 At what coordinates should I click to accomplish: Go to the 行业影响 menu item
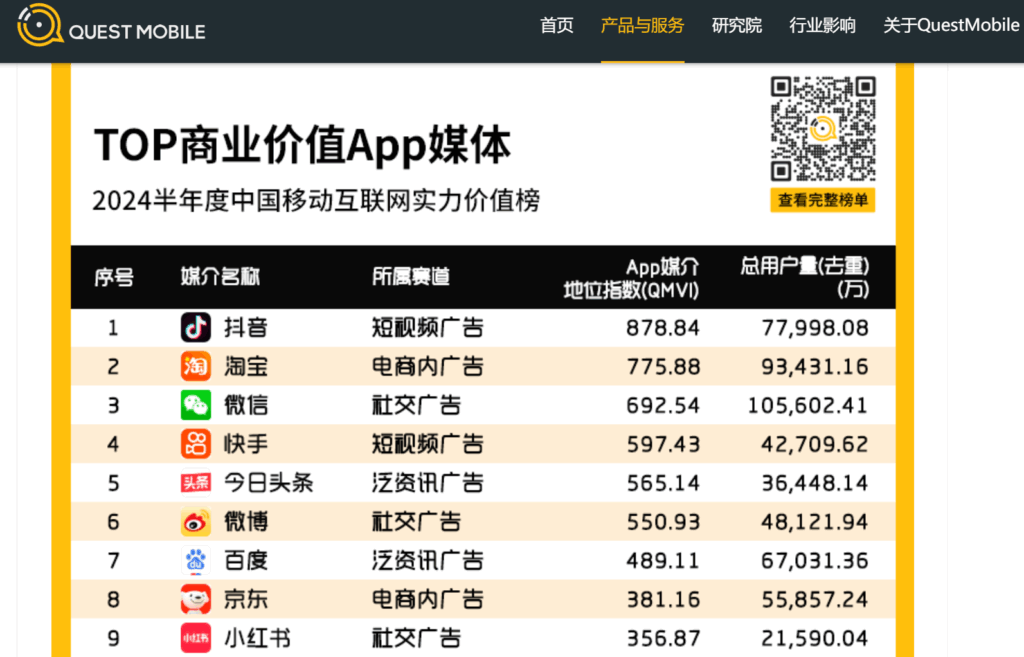(822, 26)
